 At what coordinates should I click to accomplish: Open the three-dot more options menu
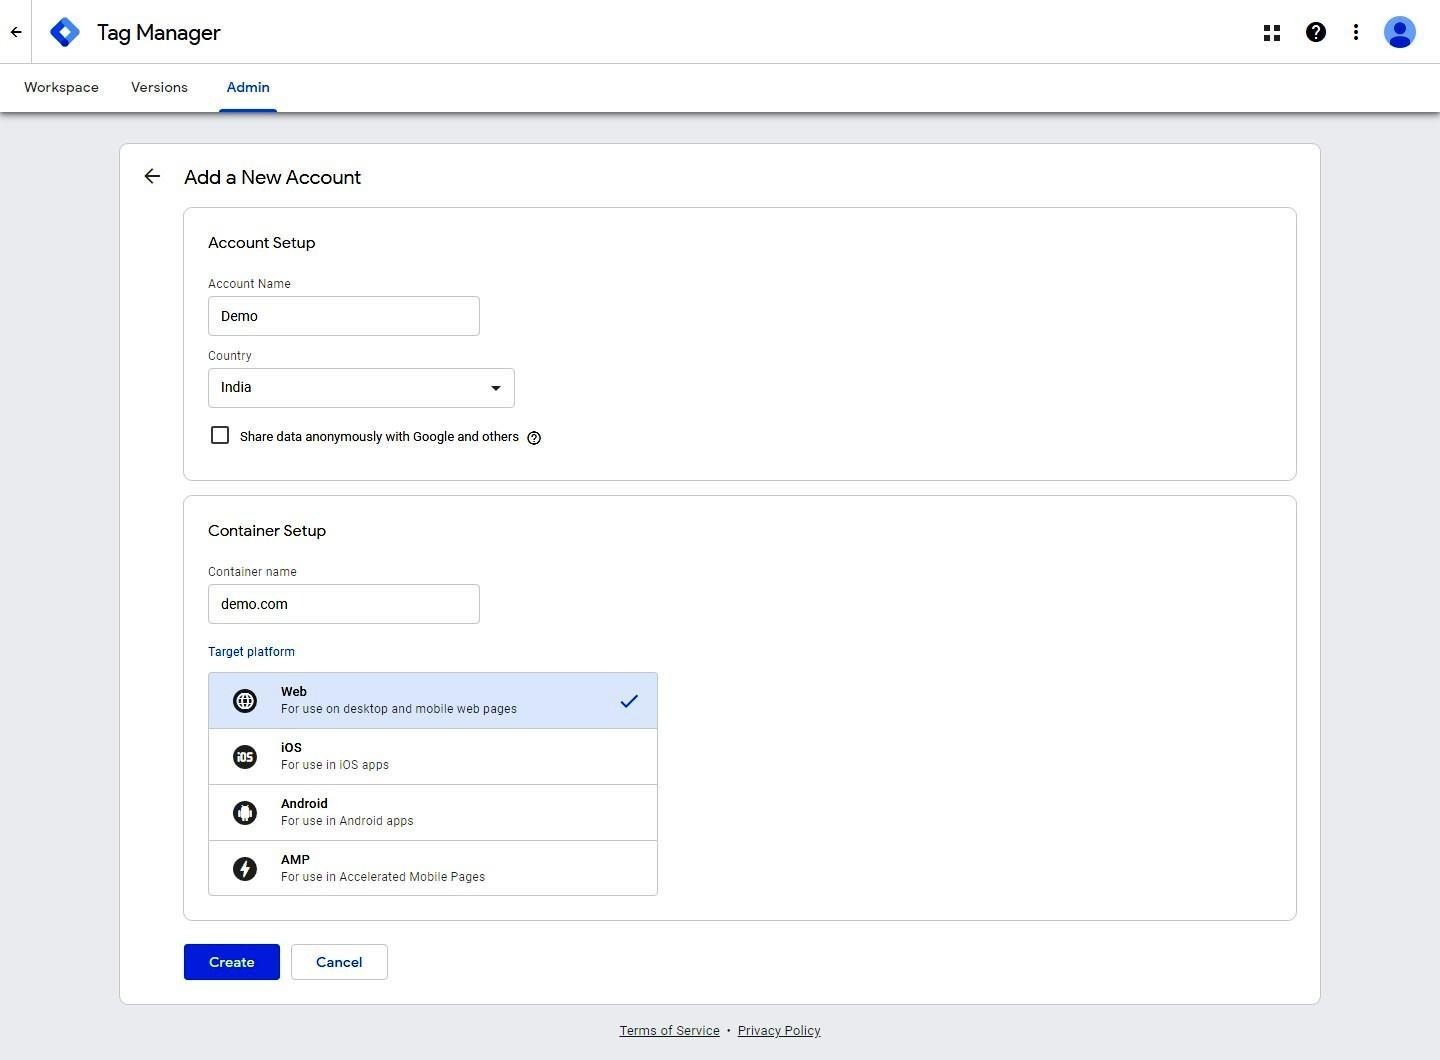1356,33
